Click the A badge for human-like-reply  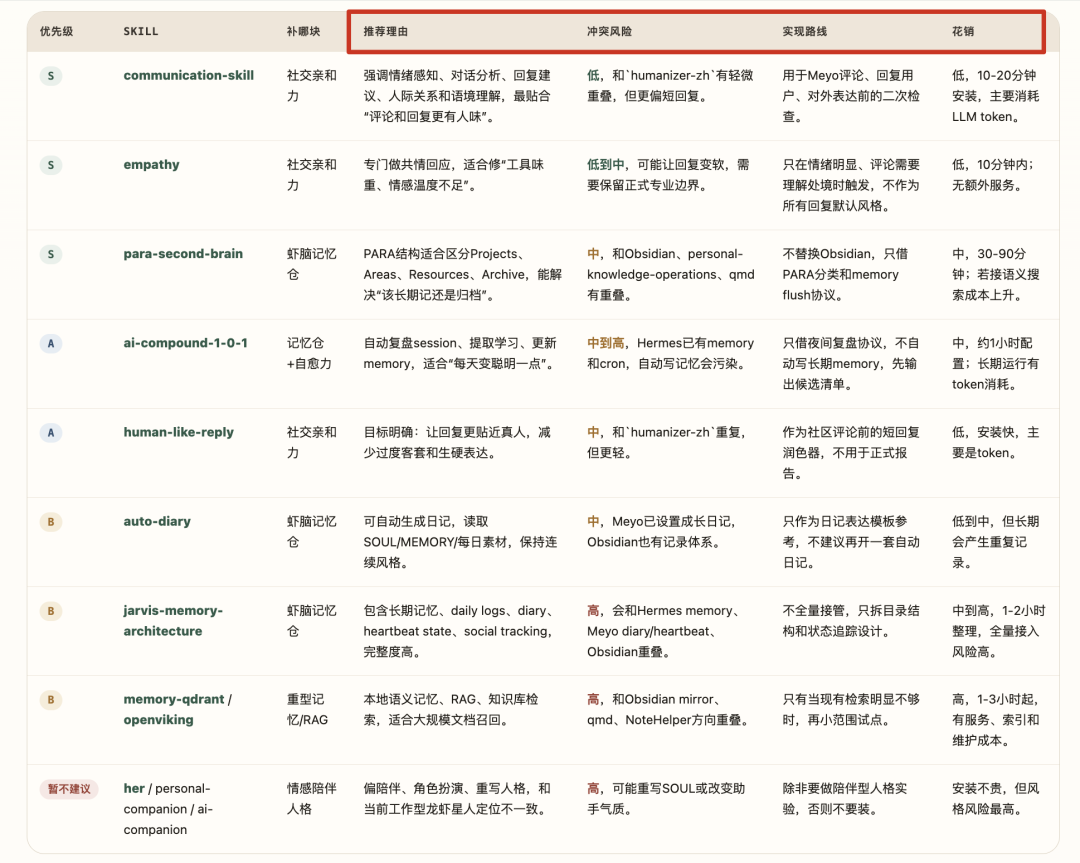[50, 433]
